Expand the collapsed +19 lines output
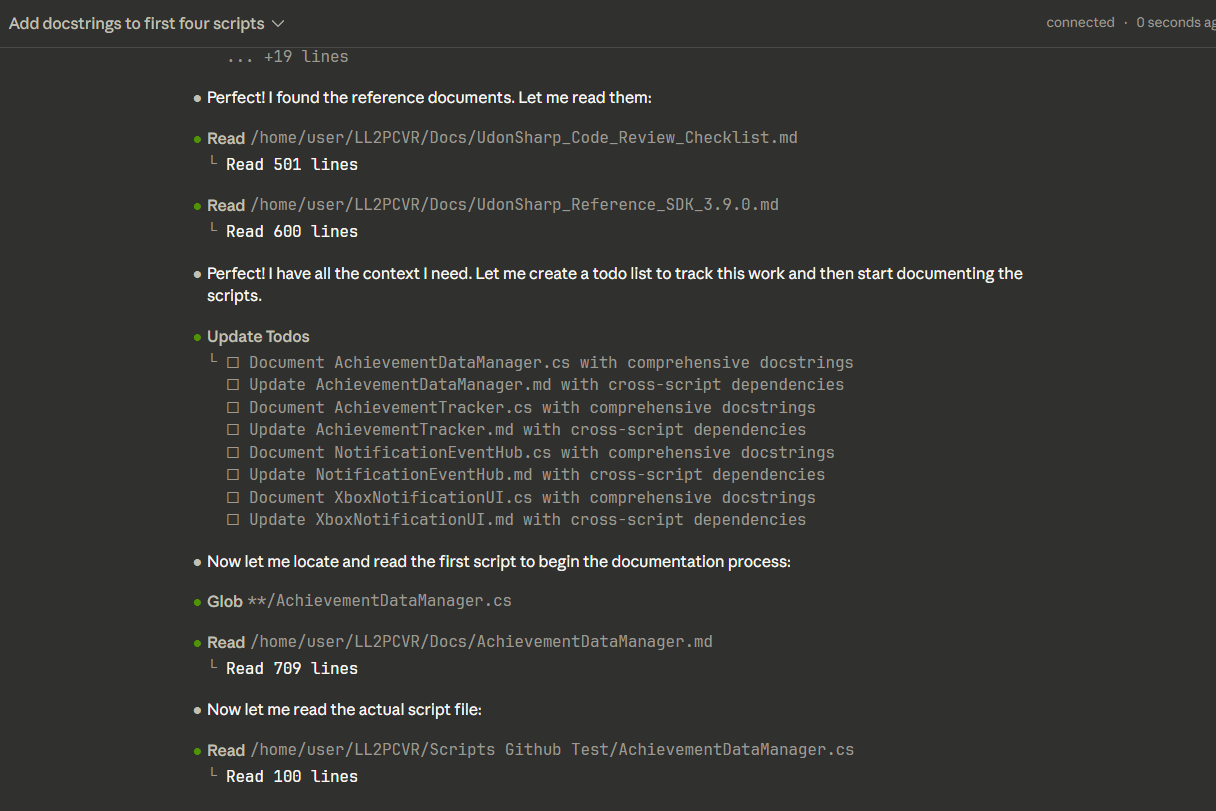This screenshot has width=1216, height=811. (x=287, y=57)
